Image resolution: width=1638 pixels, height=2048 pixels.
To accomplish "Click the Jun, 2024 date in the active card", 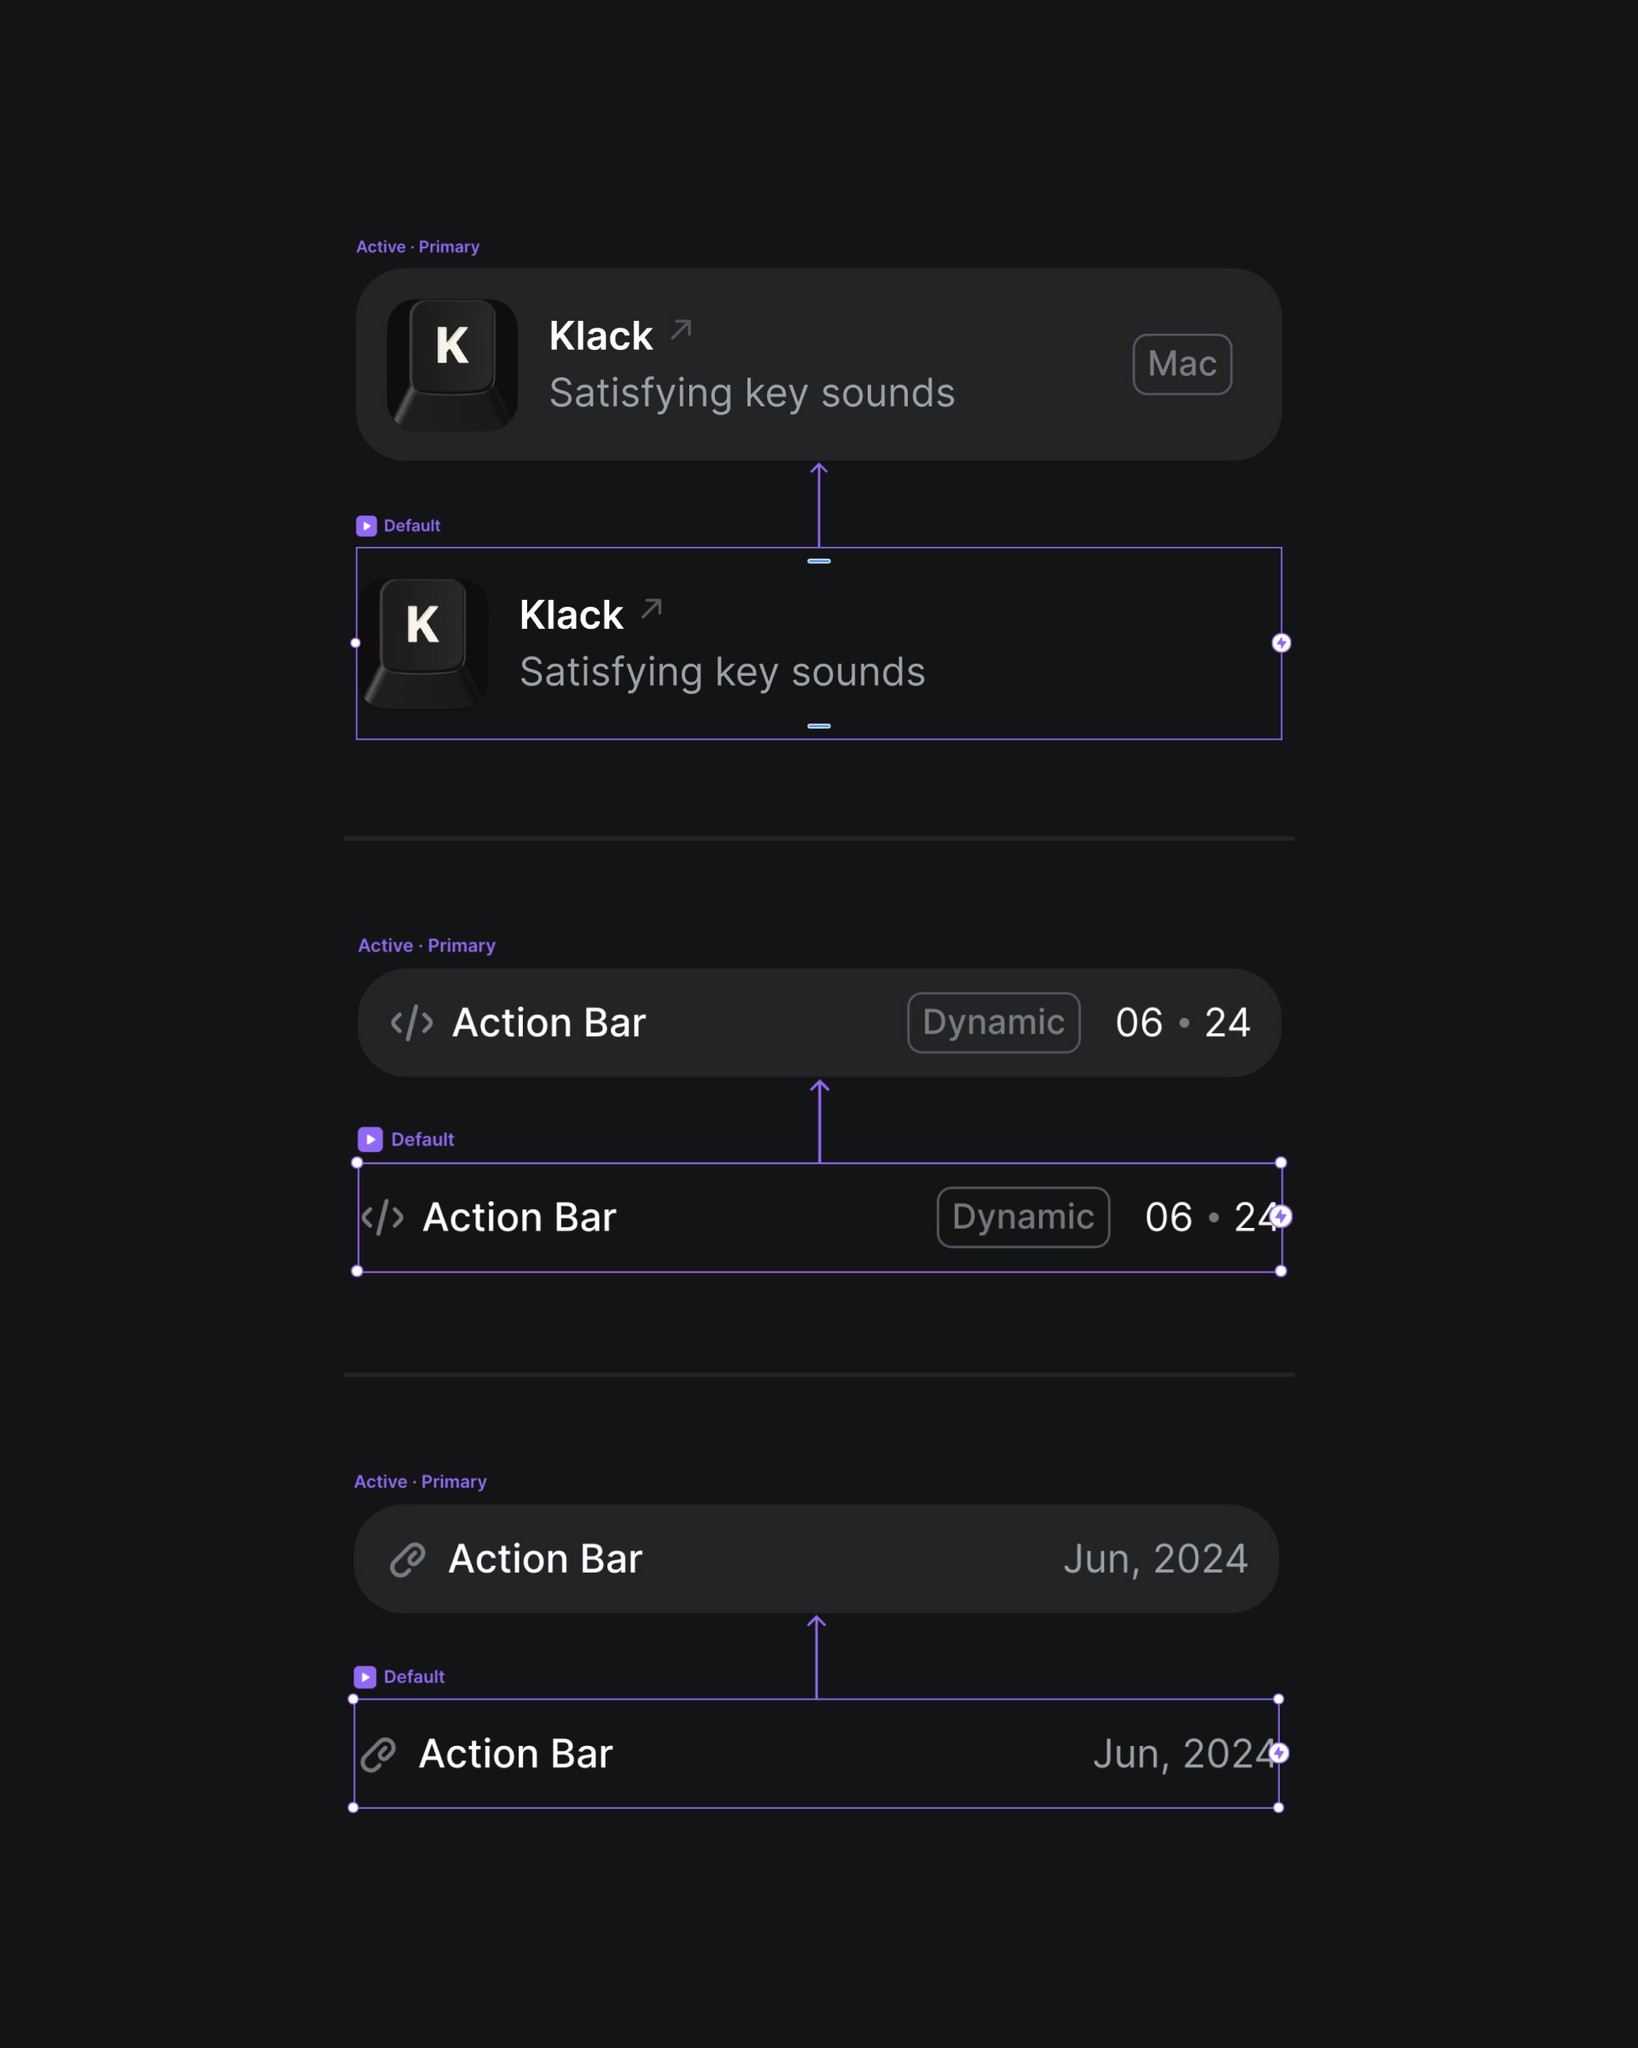I will tap(1157, 1558).
